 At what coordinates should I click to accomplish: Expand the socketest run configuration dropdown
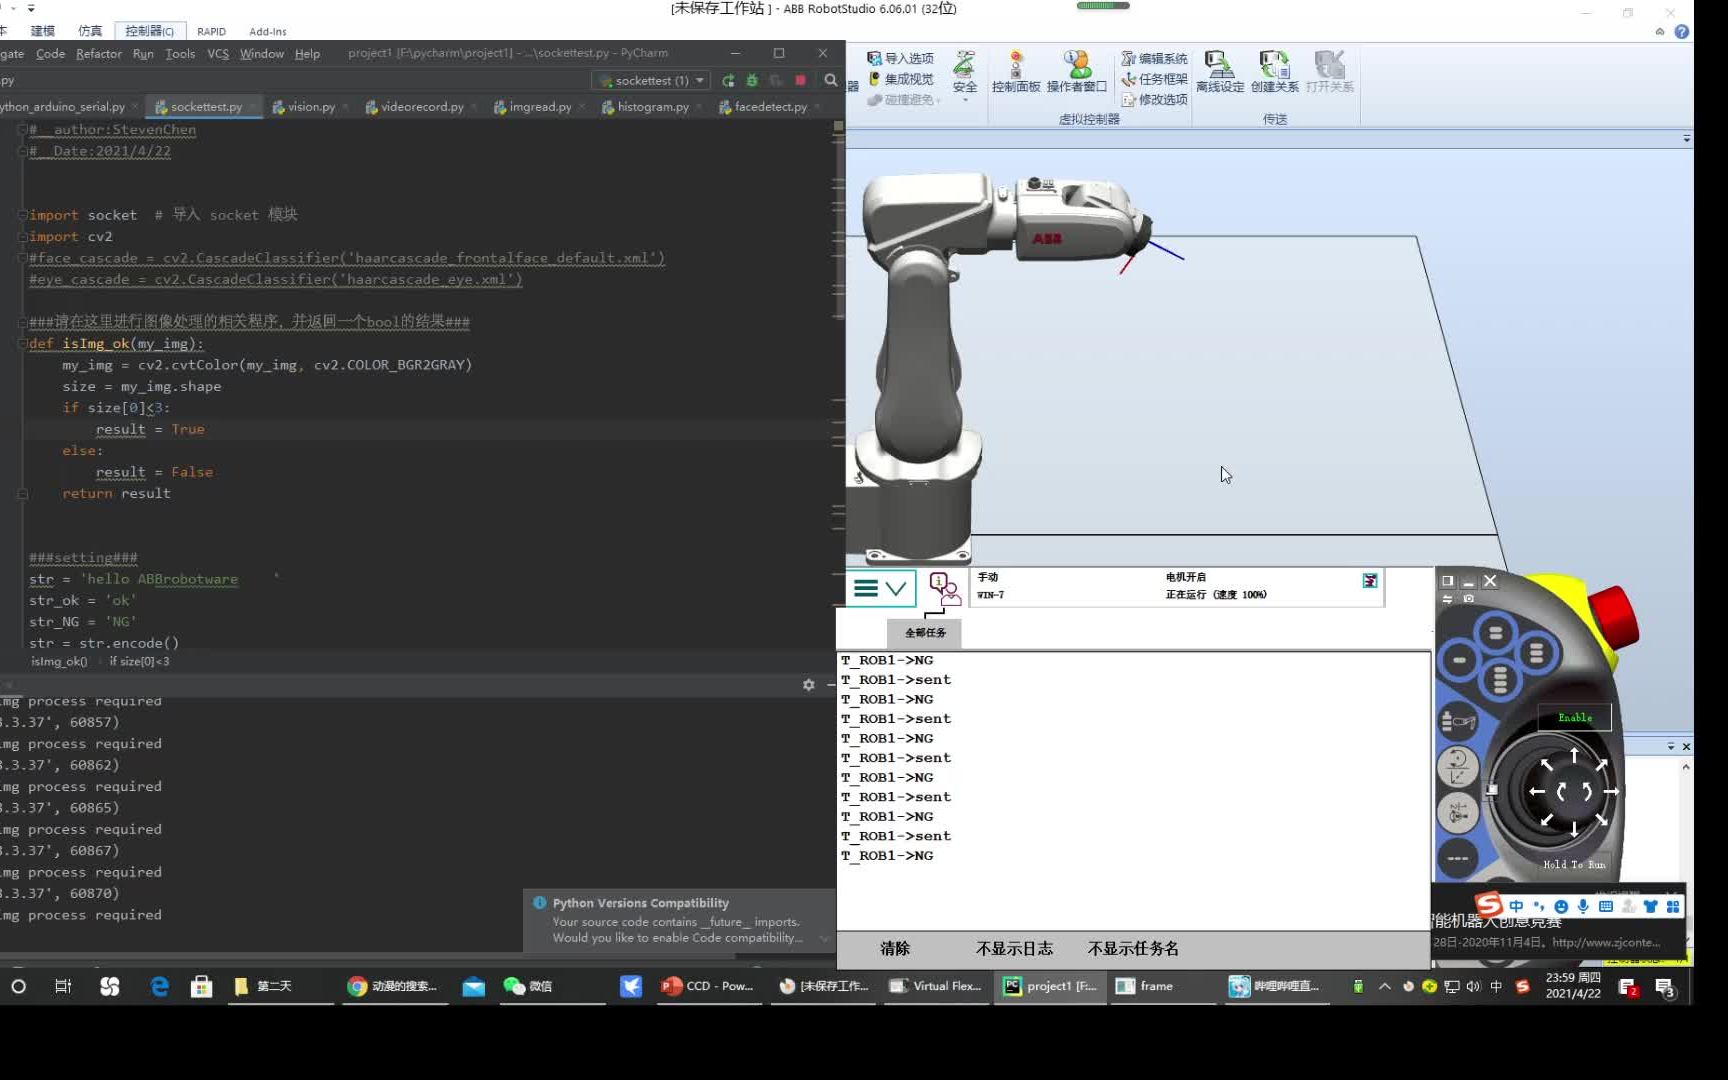click(700, 80)
